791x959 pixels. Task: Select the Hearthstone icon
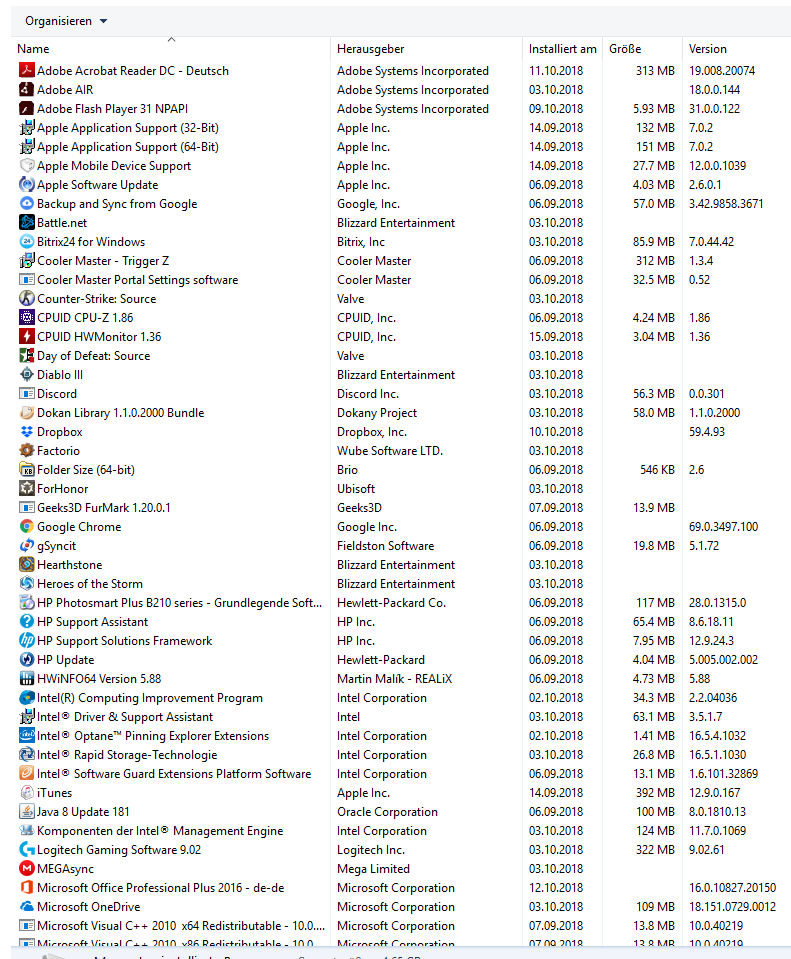click(x=26, y=564)
